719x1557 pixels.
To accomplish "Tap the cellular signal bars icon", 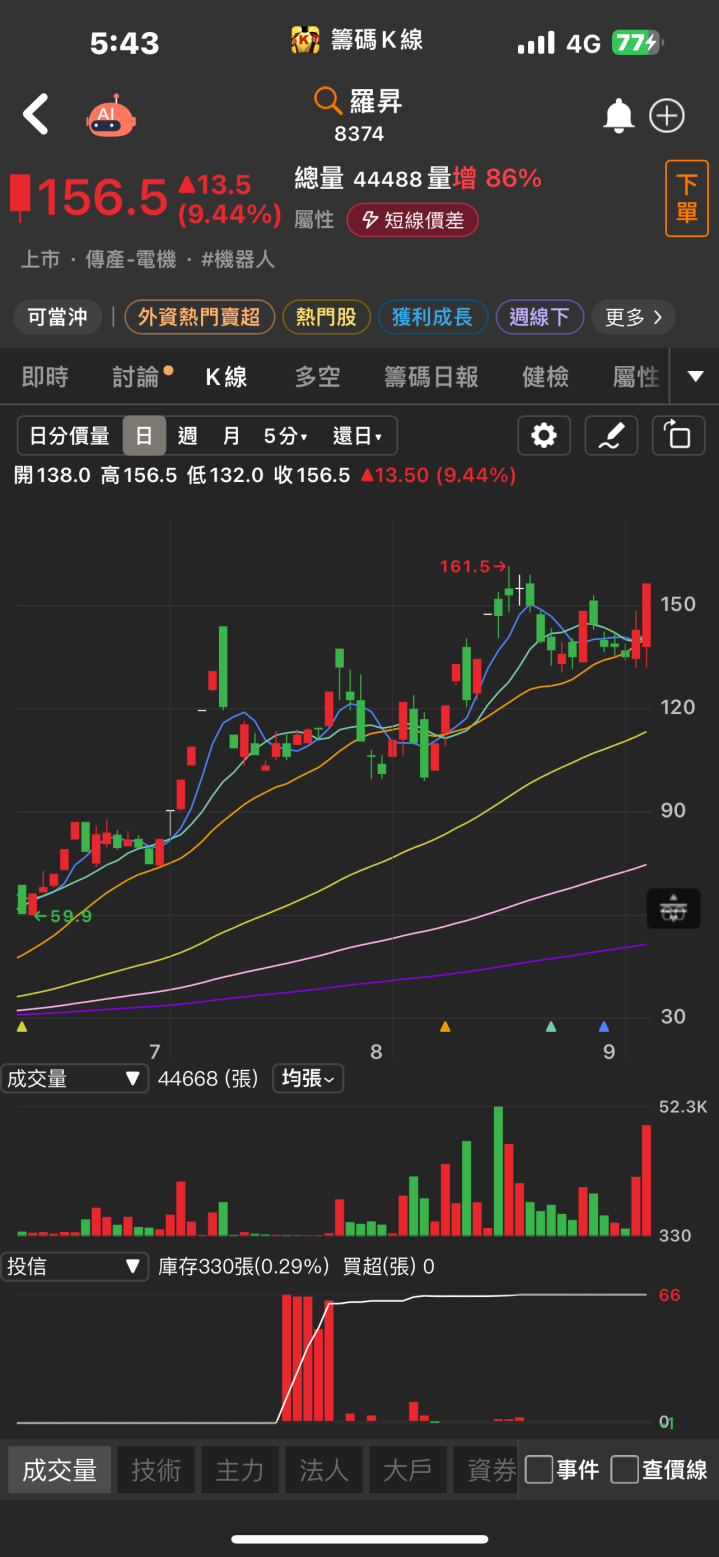I will (x=536, y=43).
